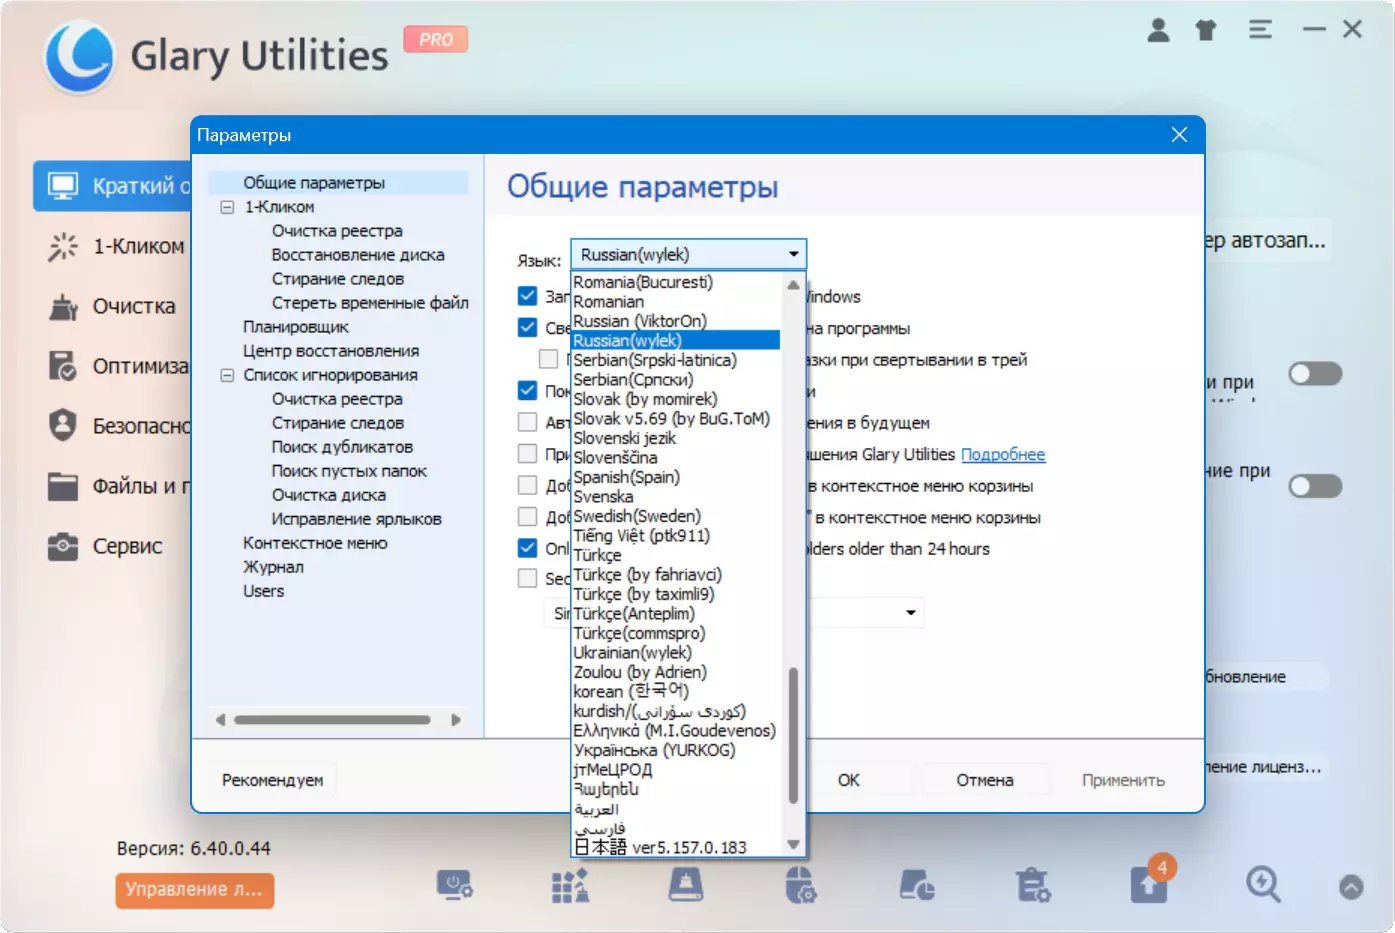This screenshot has width=1395, height=933.
Task: Toggle the checkbox on the row ending 'на программы'
Action: [527, 327]
